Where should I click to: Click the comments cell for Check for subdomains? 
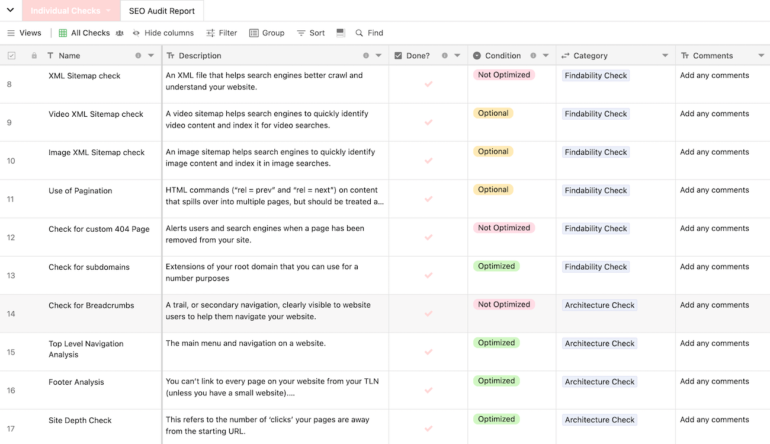715,267
